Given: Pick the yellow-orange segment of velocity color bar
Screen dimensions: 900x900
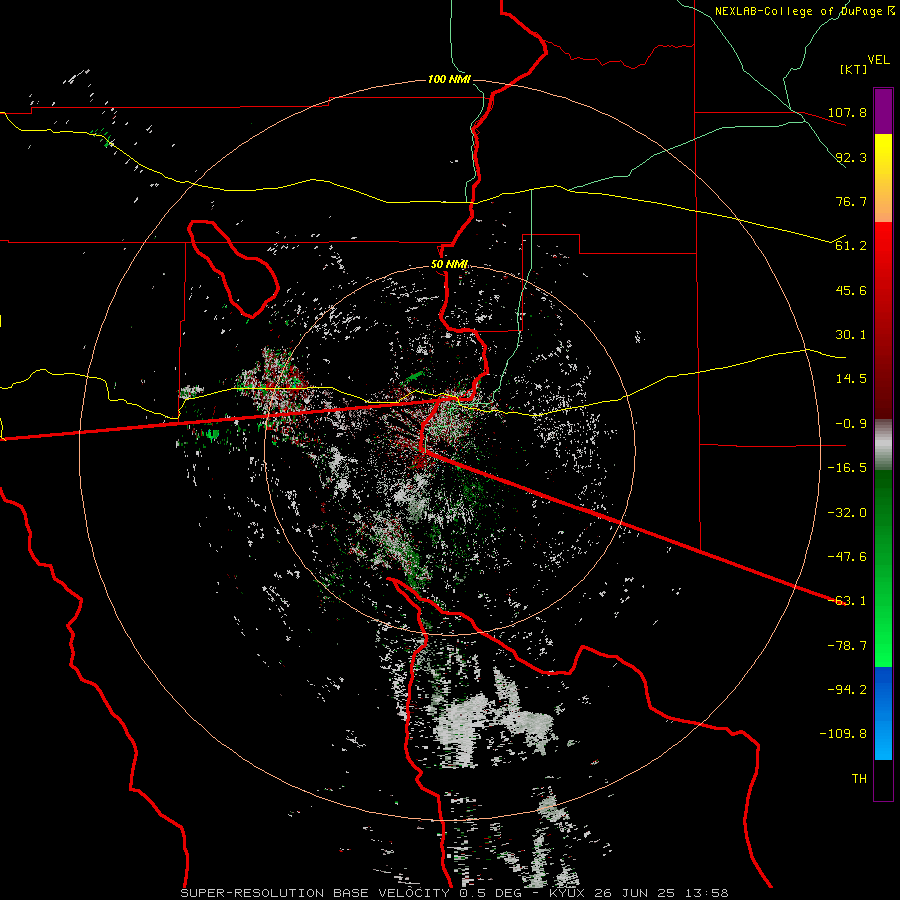Looking at the screenshot, I should point(883,178).
